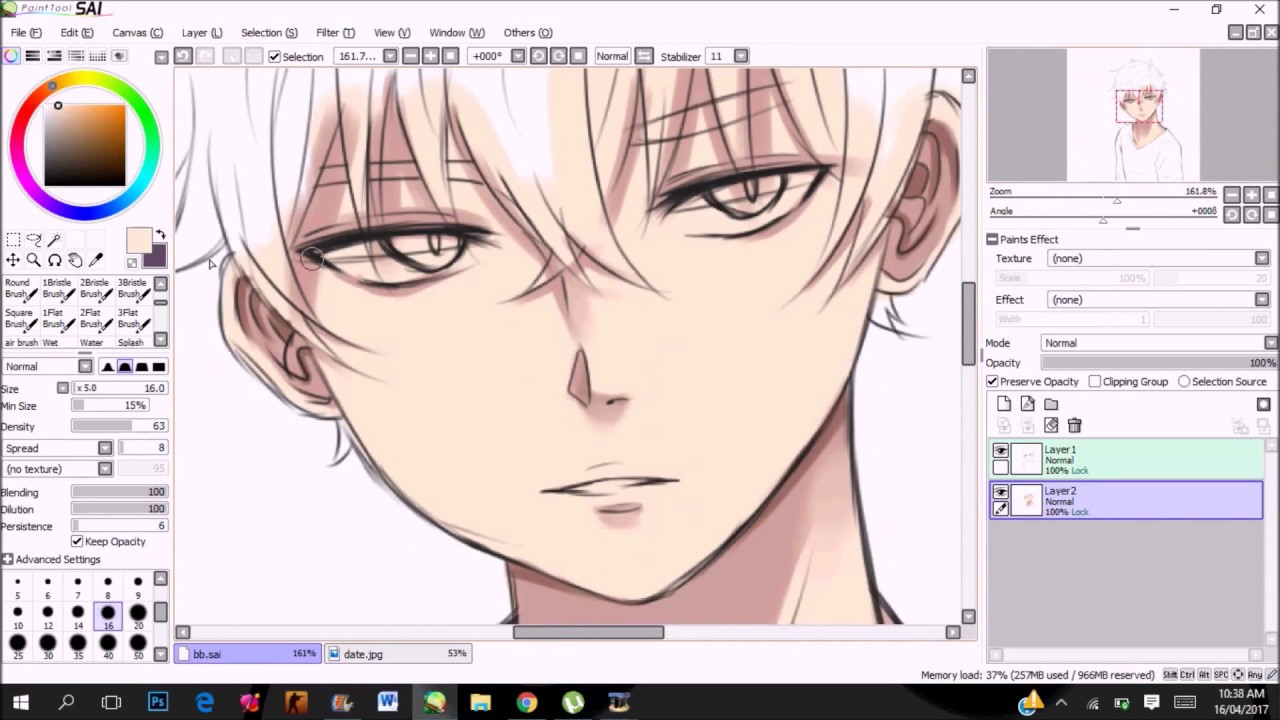Toggle Preserve Opacity checkbox

pyautogui.click(x=992, y=381)
